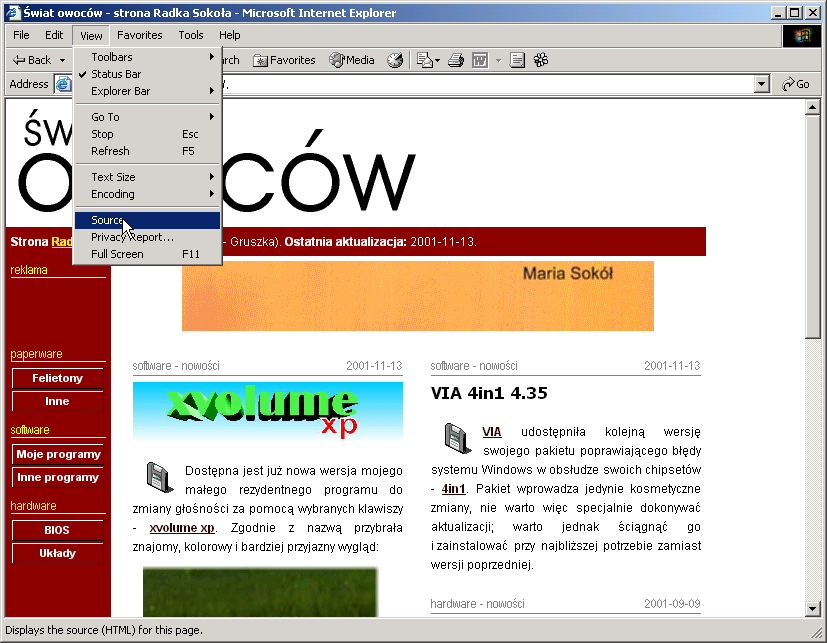
Task: Click floppy disk icon beside VIA article
Action: [458, 438]
